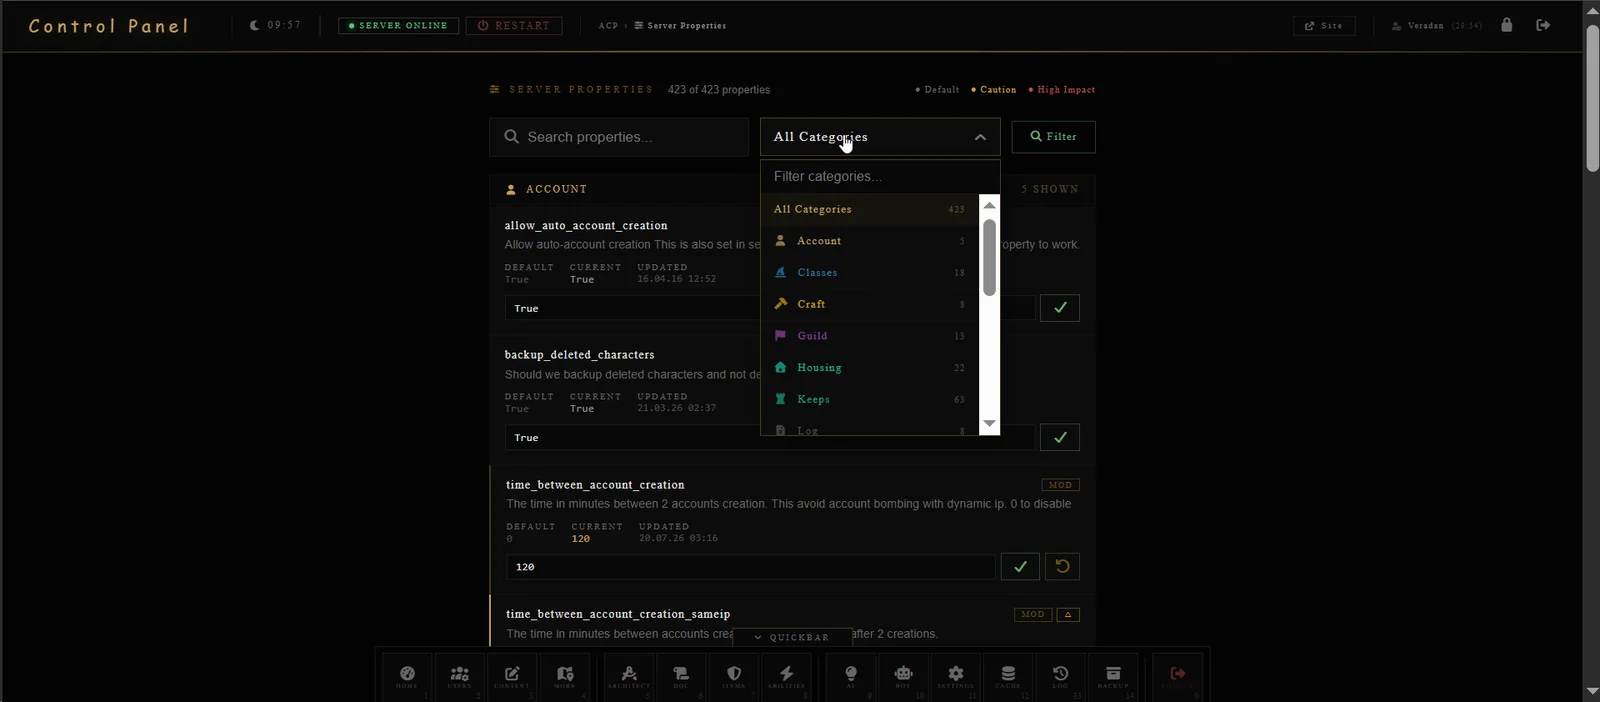This screenshot has width=1600, height=702.
Task: Choose the Account category
Action: [869, 241]
